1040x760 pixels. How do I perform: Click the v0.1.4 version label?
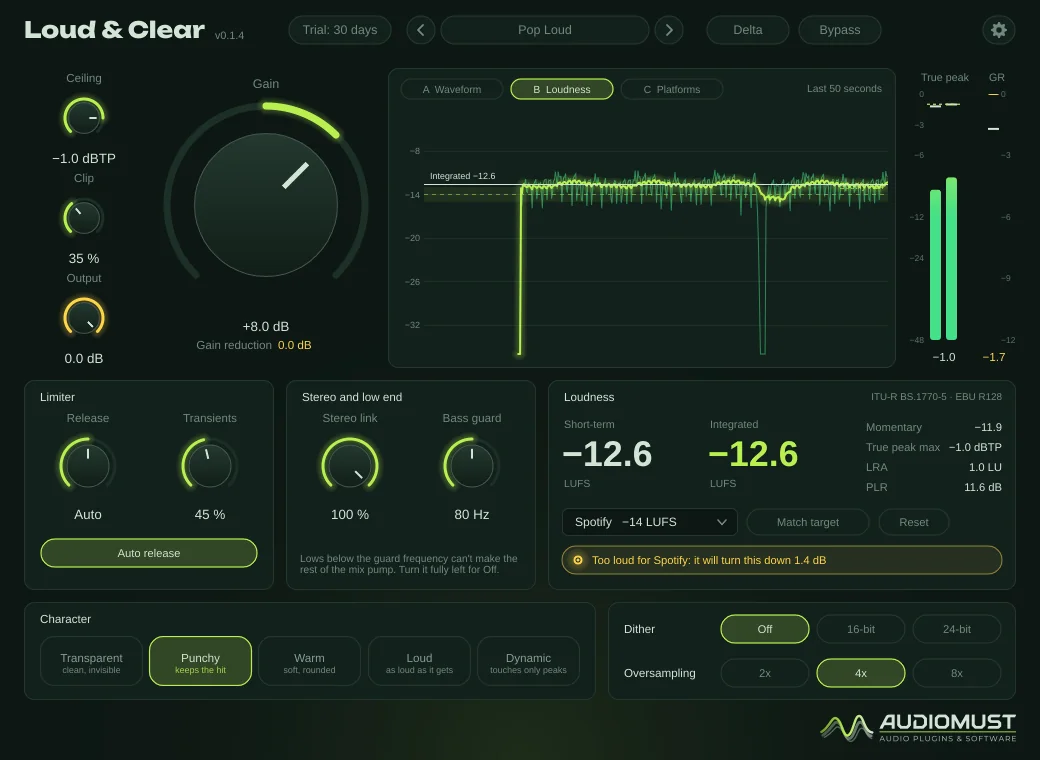click(229, 35)
